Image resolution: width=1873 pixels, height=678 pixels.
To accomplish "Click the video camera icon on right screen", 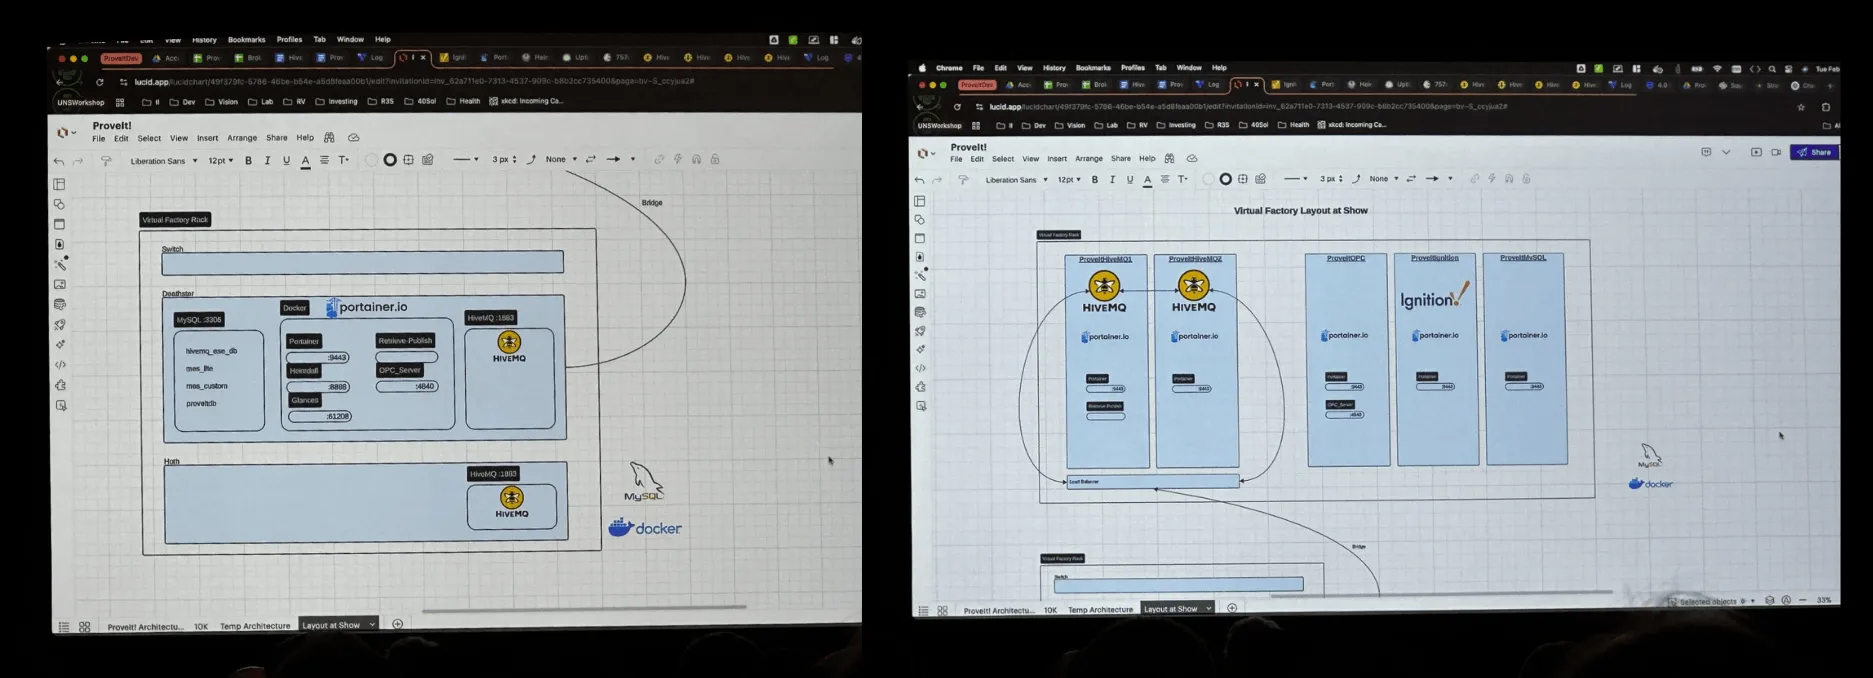I will 1776,152.
